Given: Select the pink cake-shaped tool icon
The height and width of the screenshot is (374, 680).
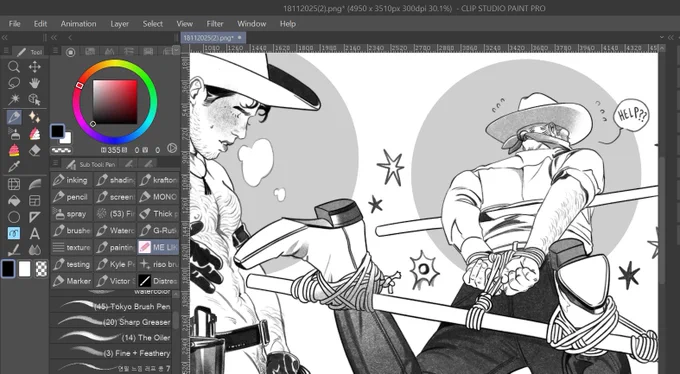Looking at the screenshot, I should point(14,150).
